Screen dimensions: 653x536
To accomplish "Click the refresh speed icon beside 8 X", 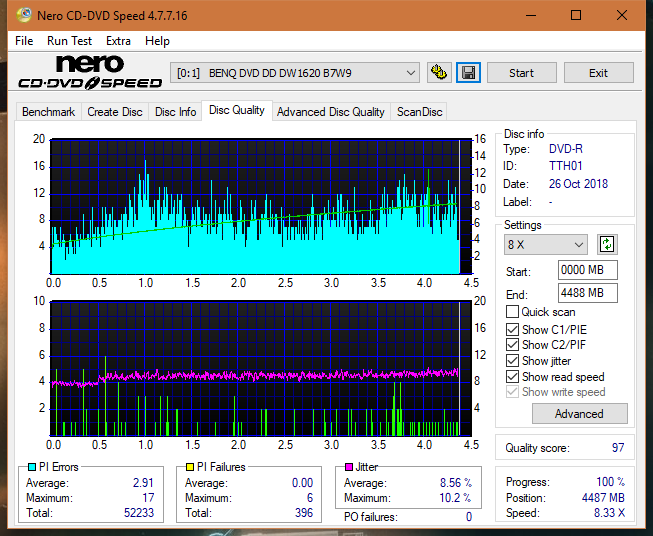I will pyautogui.click(x=607, y=244).
